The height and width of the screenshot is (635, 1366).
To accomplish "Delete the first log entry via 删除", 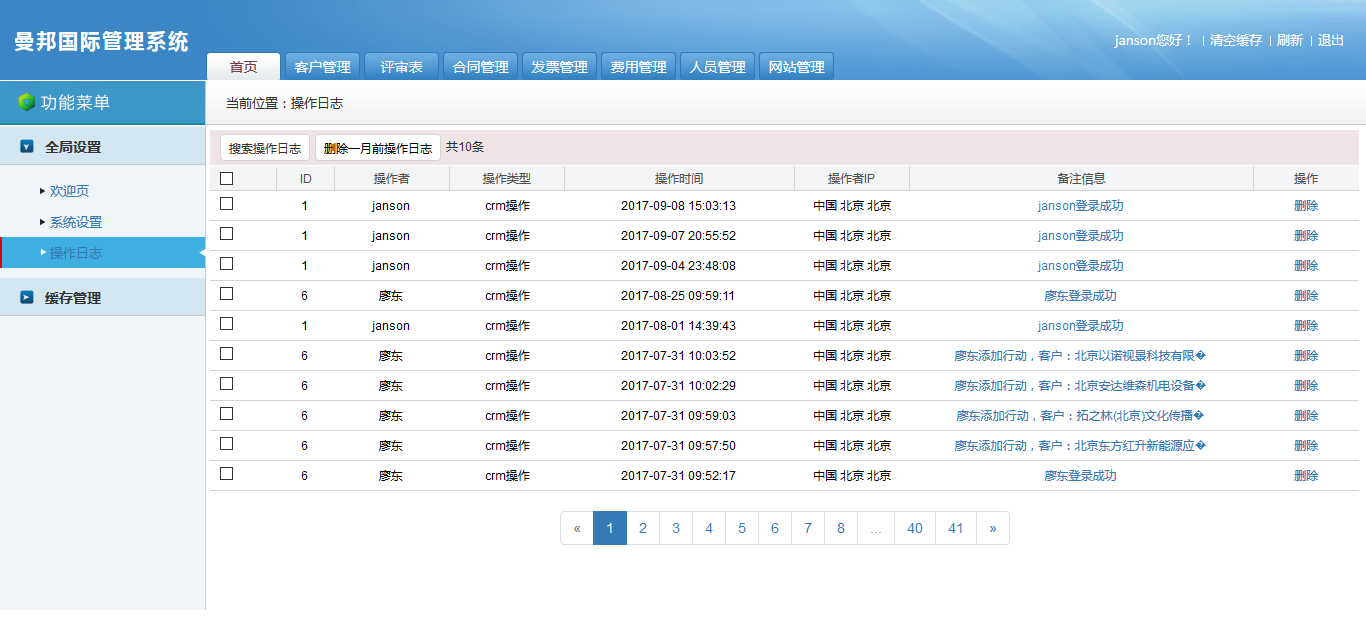I will click(1307, 205).
